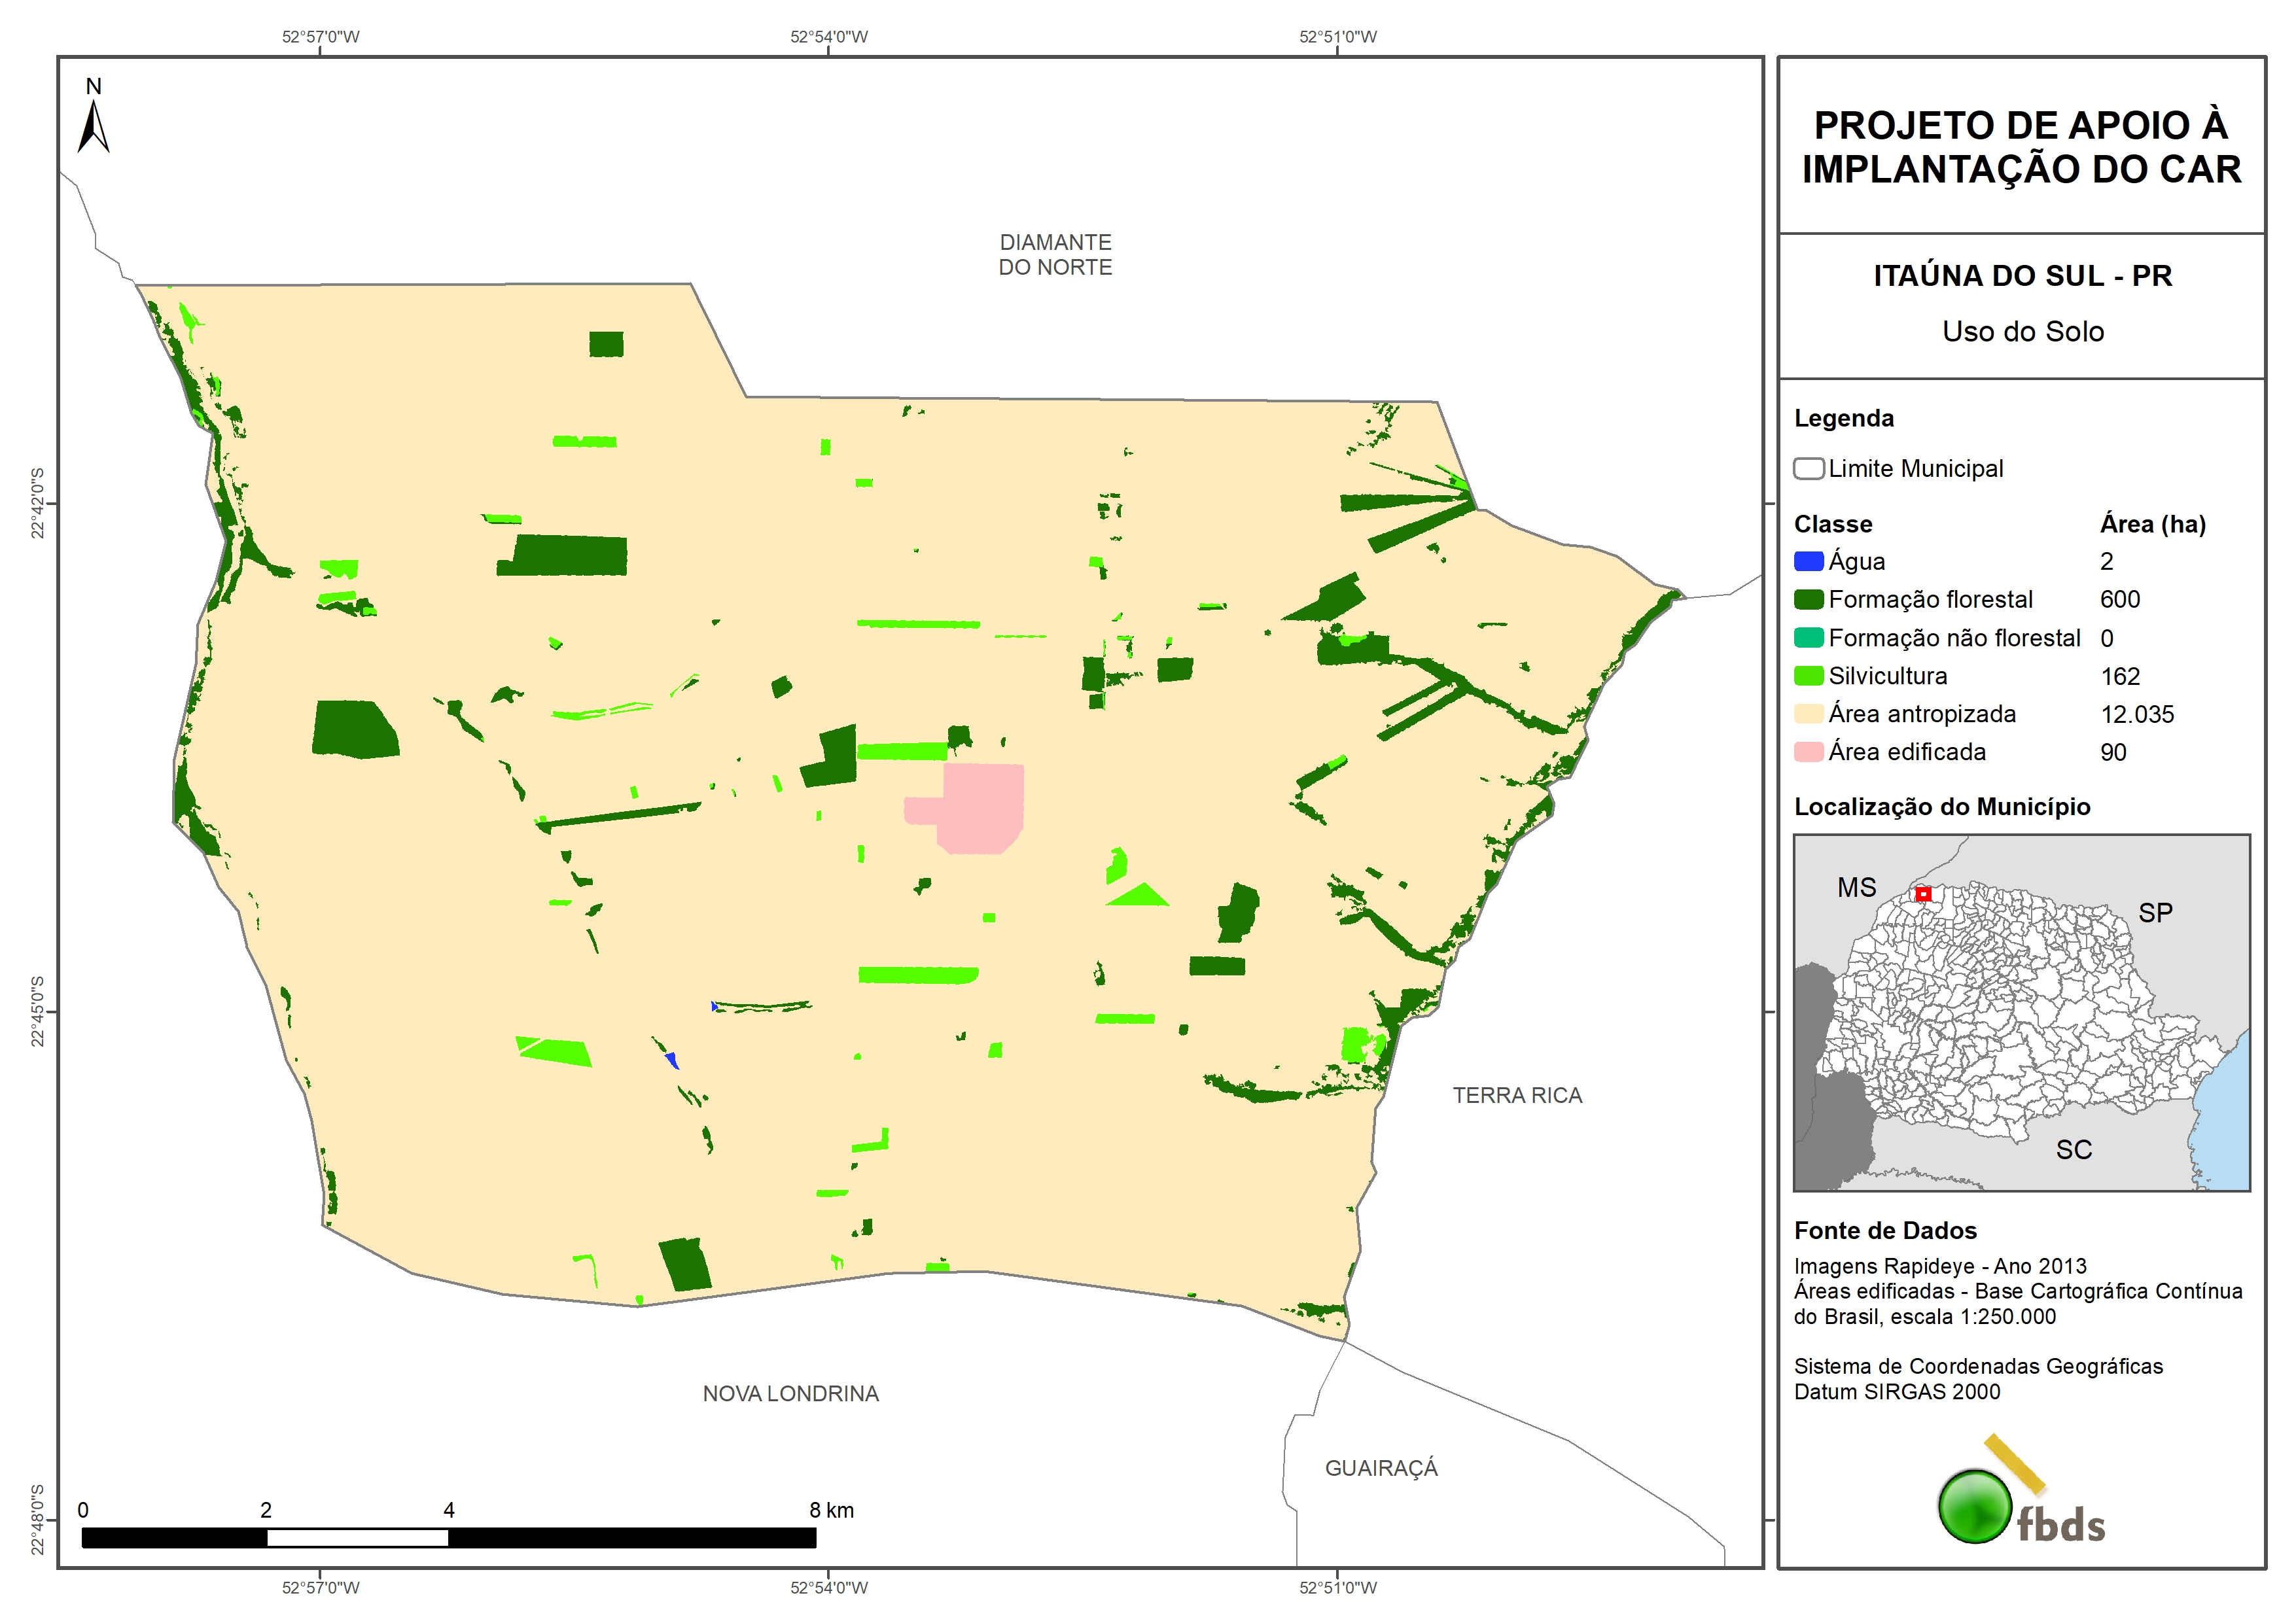The height and width of the screenshot is (1623, 2296).
Task: Click the Limite Municipal legend symbol
Action: click(1808, 468)
